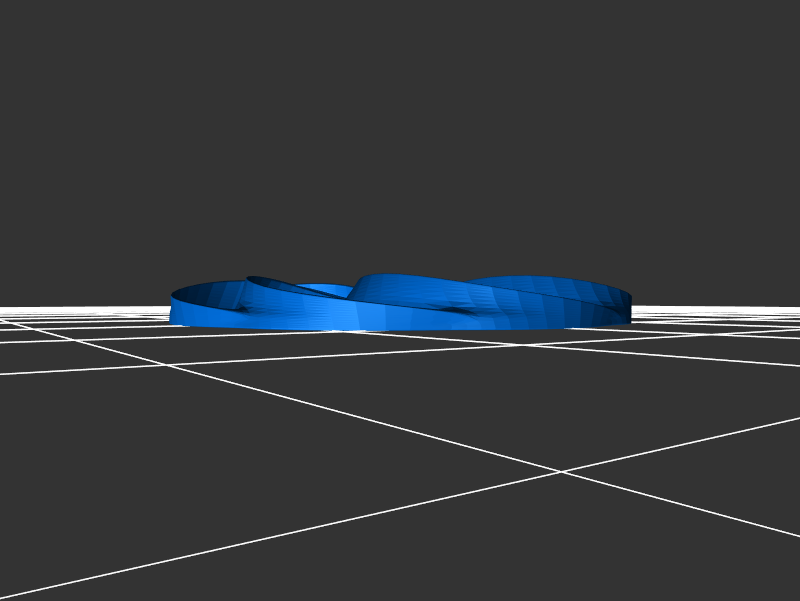
Task: Click the empty floor area at bottom center
Action: (x=400, y=560)
